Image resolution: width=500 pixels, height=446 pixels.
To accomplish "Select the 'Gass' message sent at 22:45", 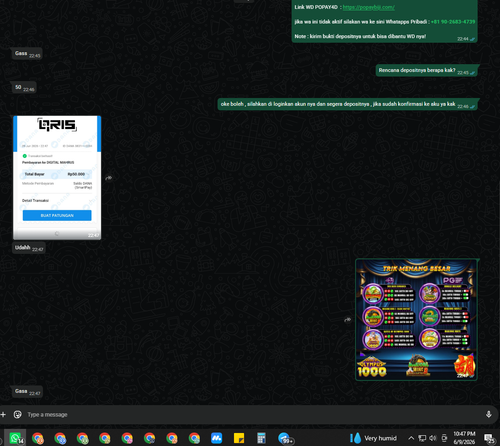I will pos(27,54).
